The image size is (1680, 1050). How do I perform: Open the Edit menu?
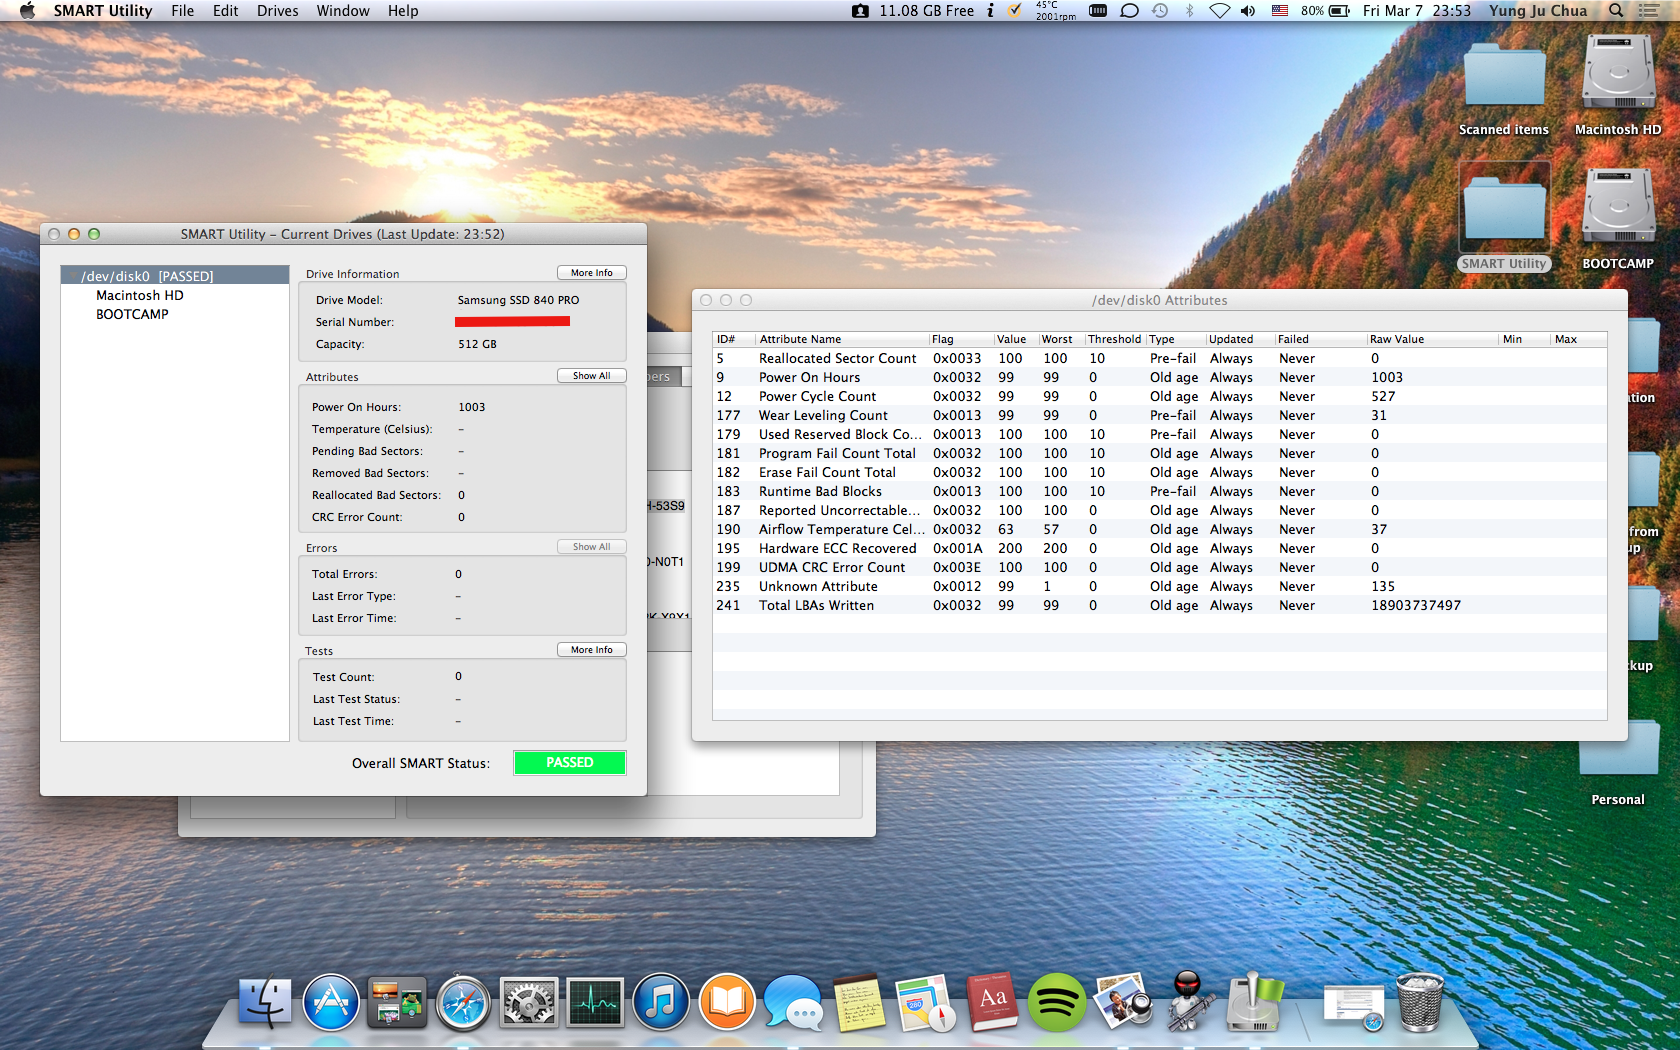tap(226, 11)
